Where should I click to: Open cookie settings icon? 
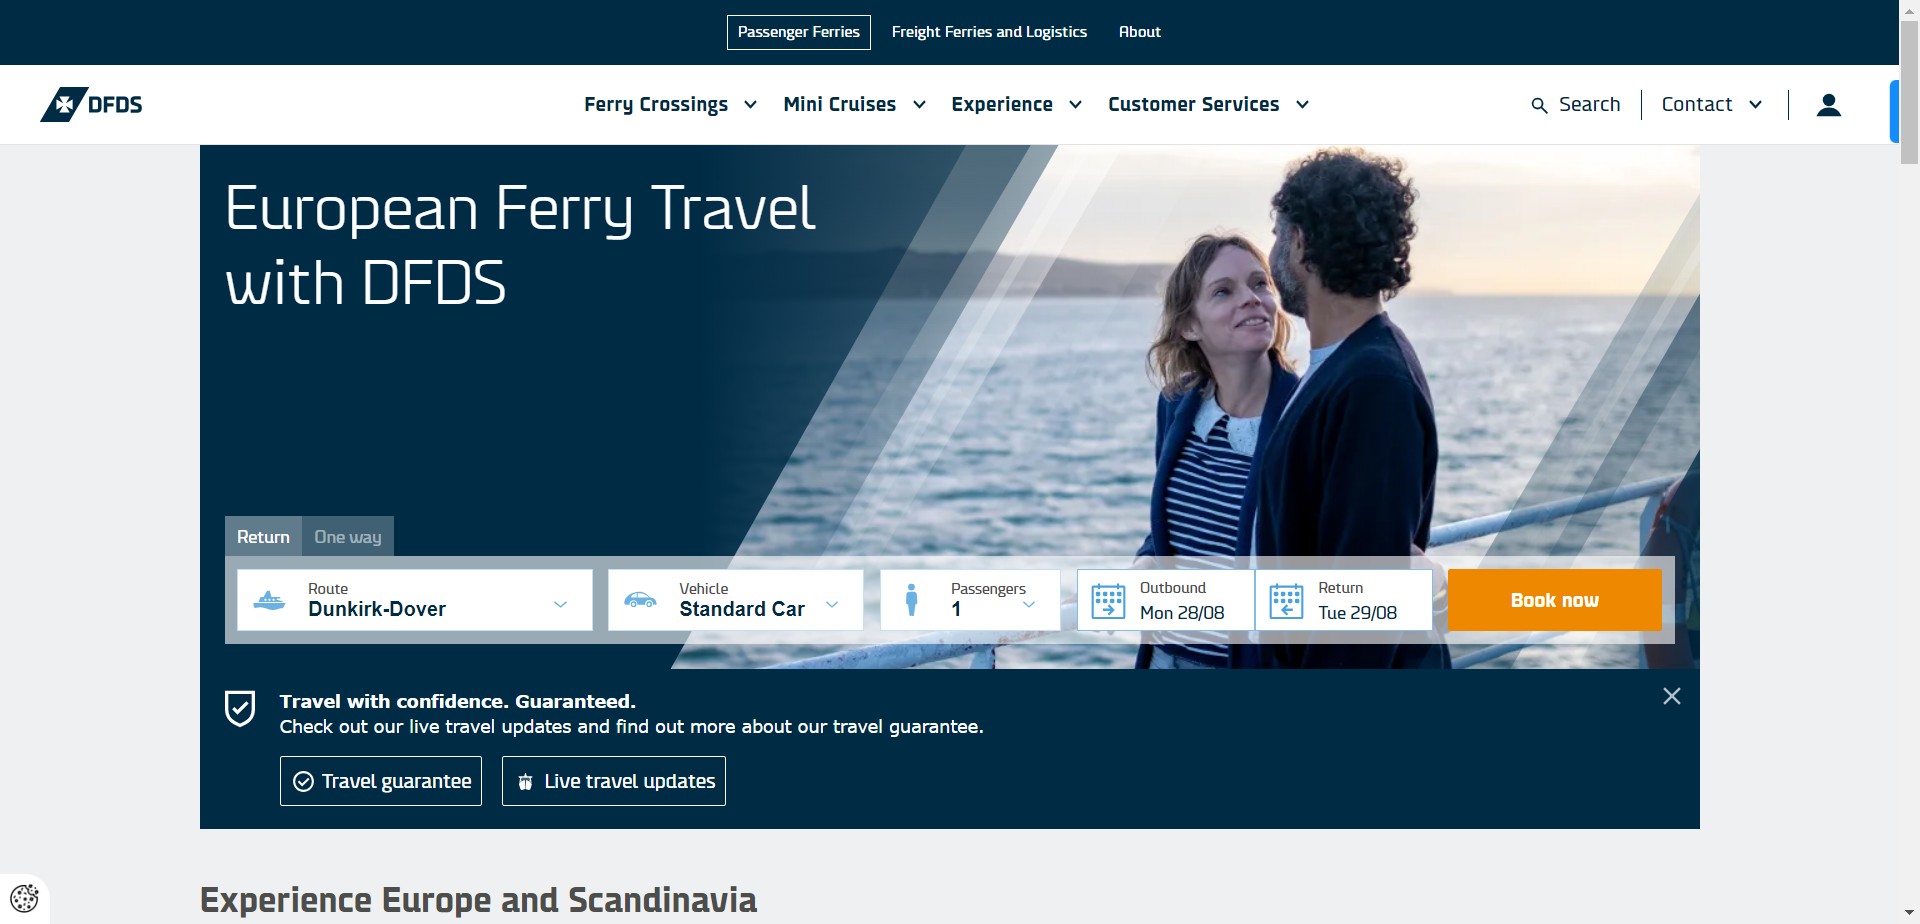click(24, 898)
